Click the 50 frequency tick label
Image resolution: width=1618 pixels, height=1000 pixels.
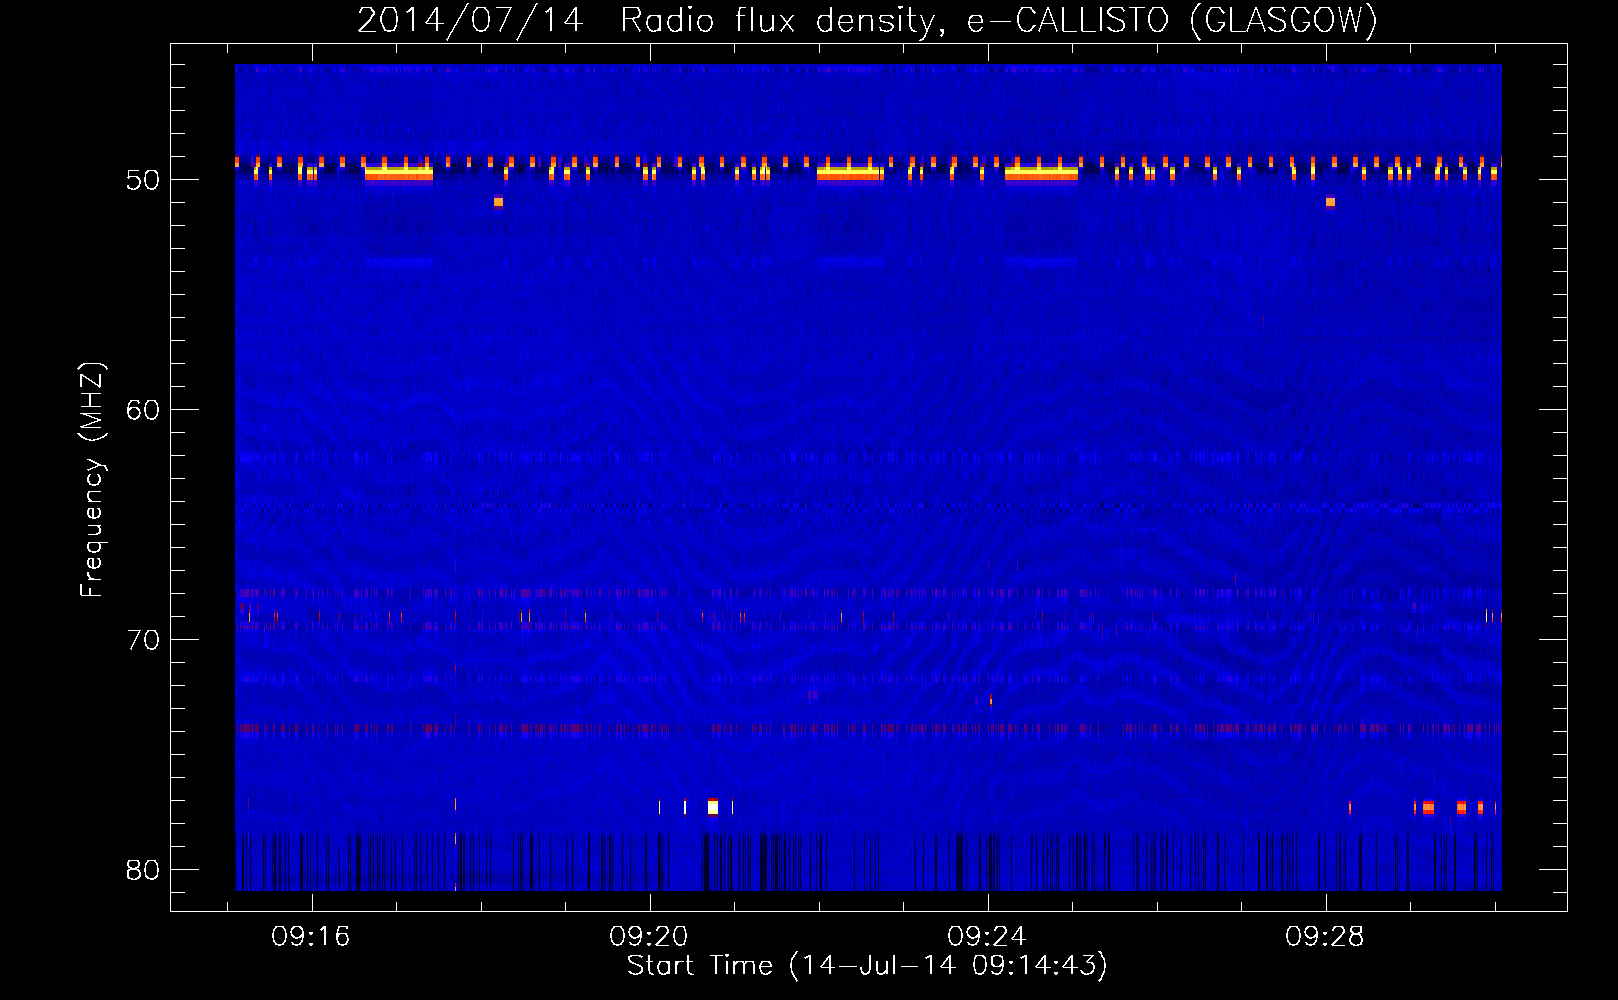tap(143, 180)
